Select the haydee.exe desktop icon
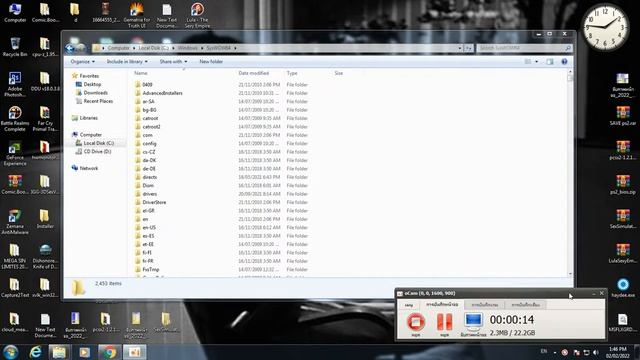This screenshot has width=640, height=360. coord(623,287)
